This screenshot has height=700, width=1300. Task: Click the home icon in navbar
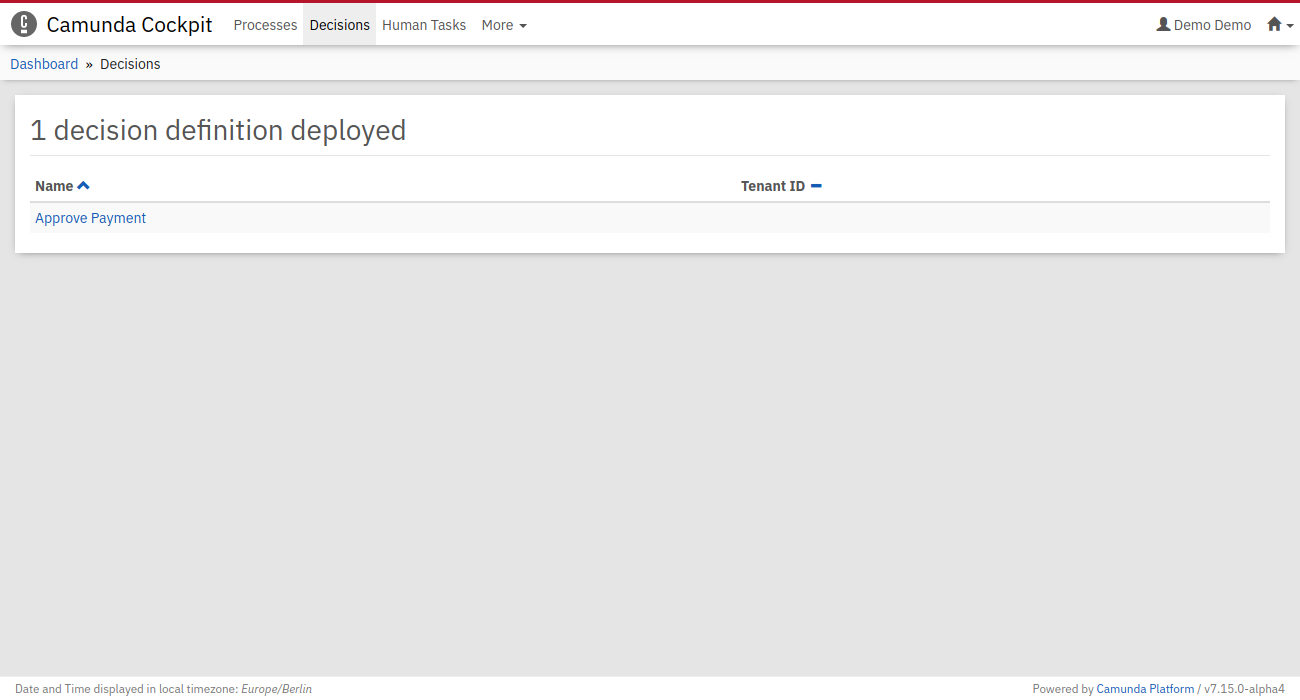[x=1274, y=25]
